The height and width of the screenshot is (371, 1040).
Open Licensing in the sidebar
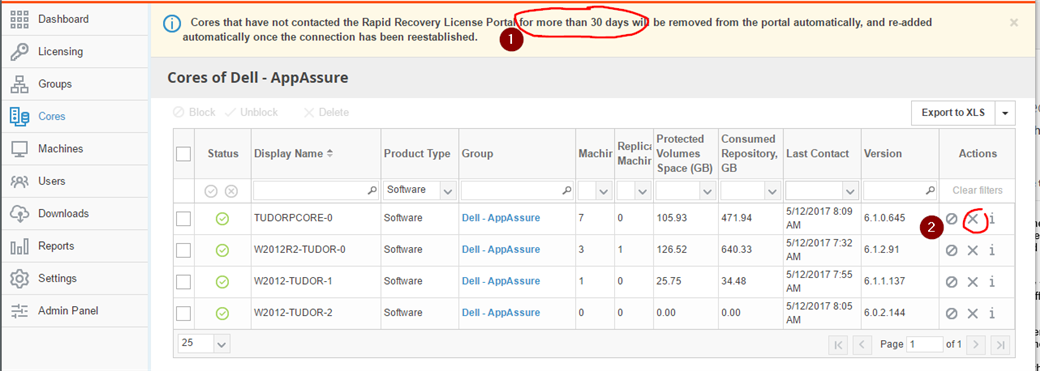pos(60,52)
